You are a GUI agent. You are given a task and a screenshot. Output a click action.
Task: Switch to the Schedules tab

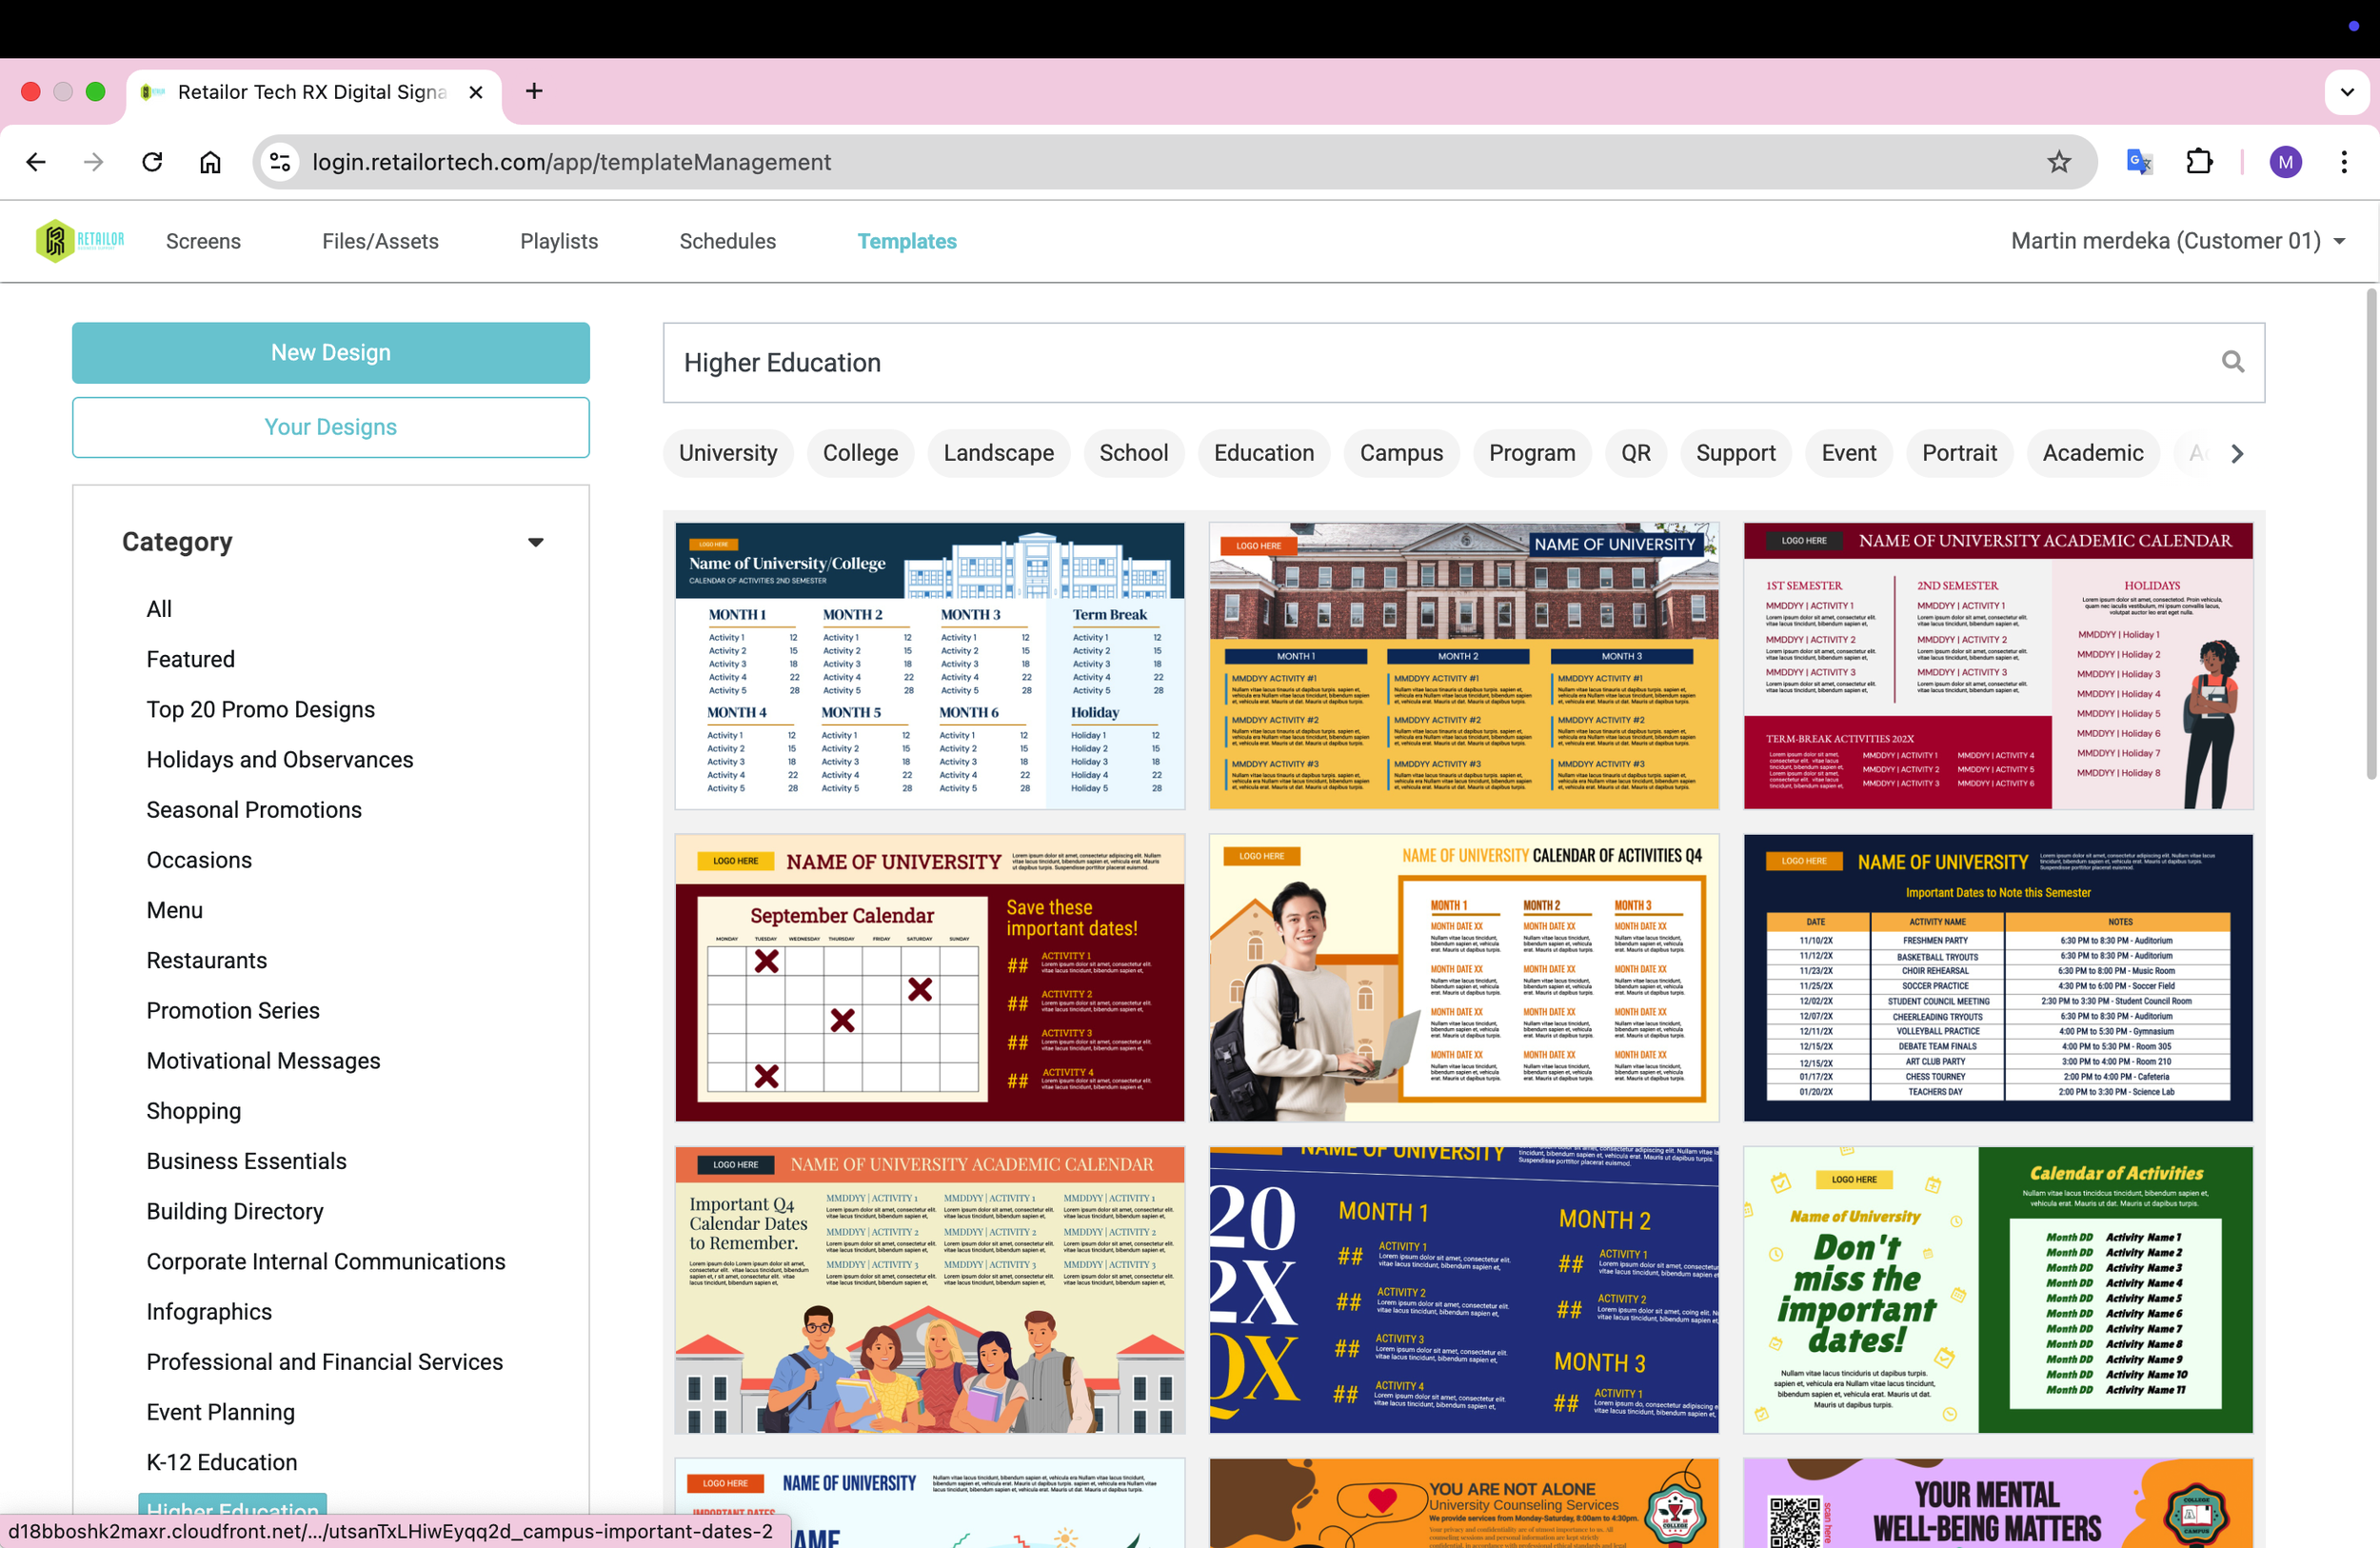727,240
